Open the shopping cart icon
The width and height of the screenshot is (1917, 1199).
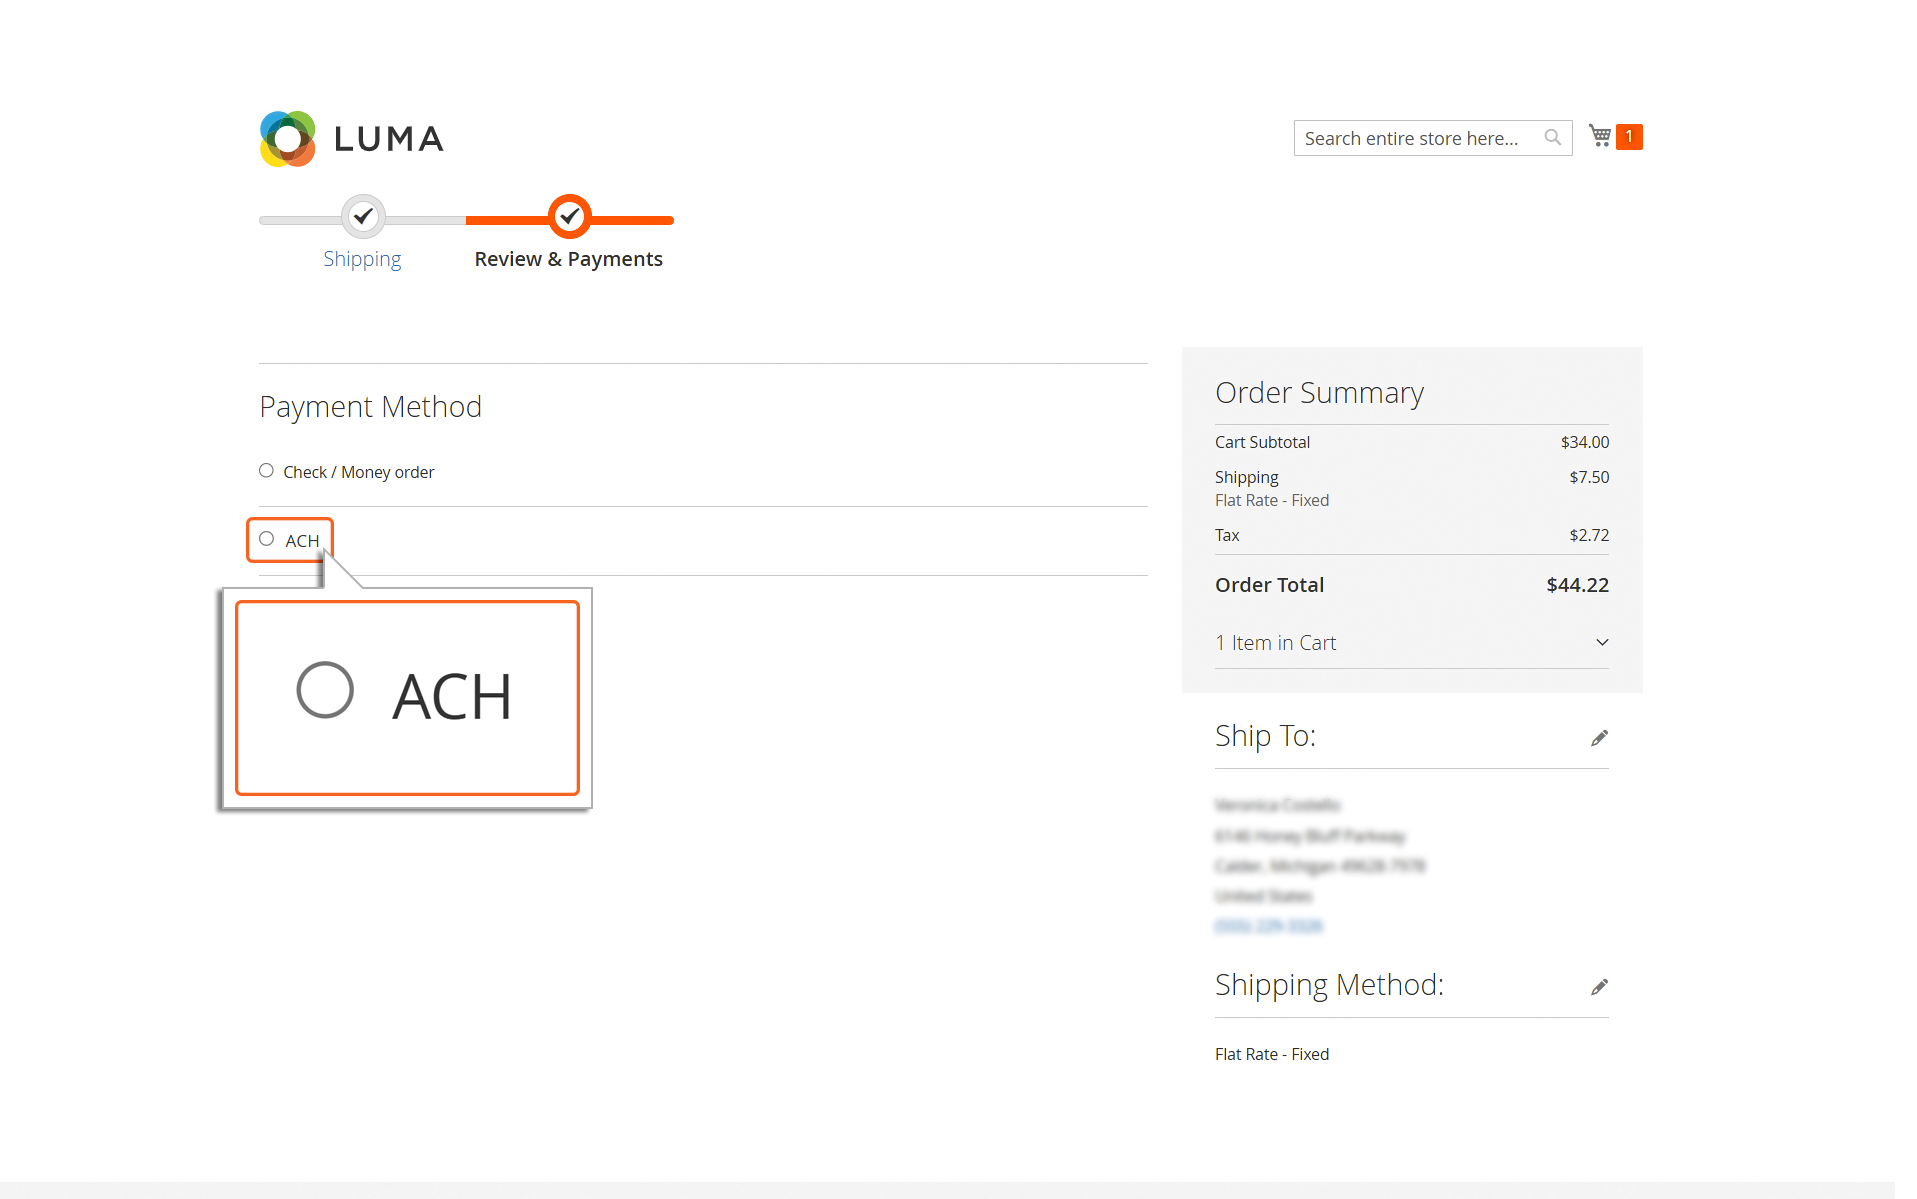(1600, 136)
